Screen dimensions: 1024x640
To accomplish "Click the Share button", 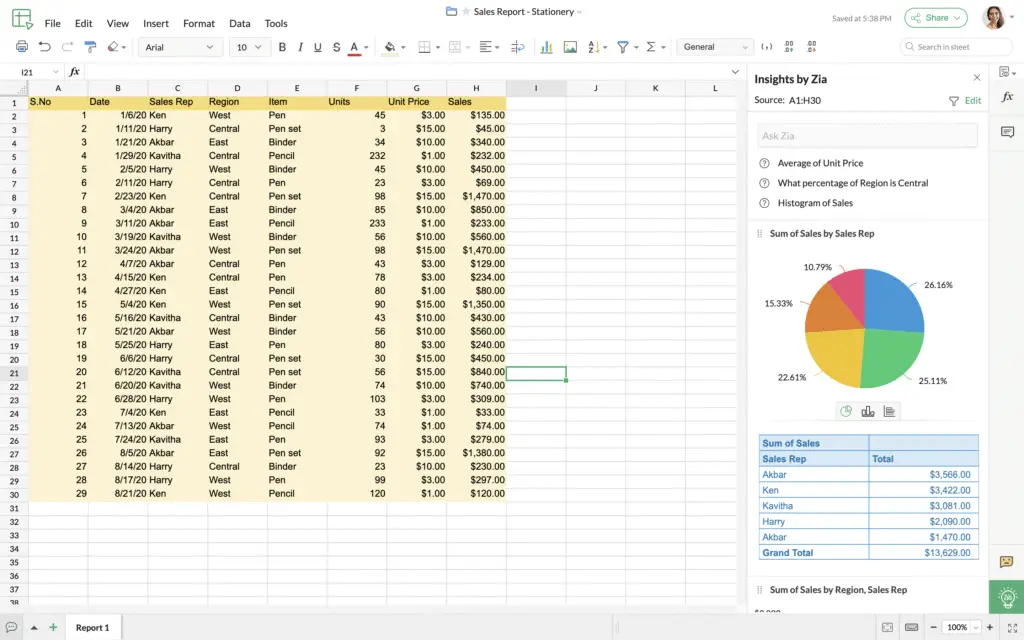I will coord(936,18).
